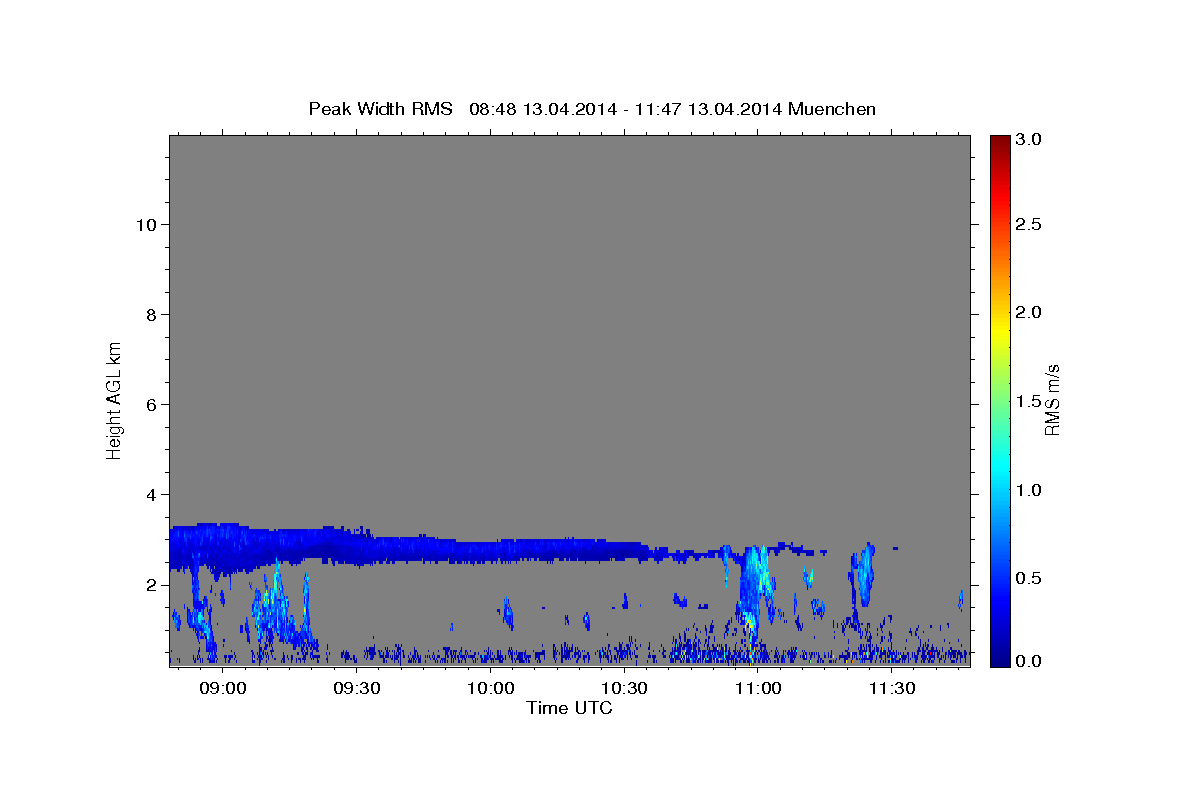Viewport: 1200px width, 800px height.
Task: Click the height tick label 4
Action: pyautogui.click(x=150, y=494)
